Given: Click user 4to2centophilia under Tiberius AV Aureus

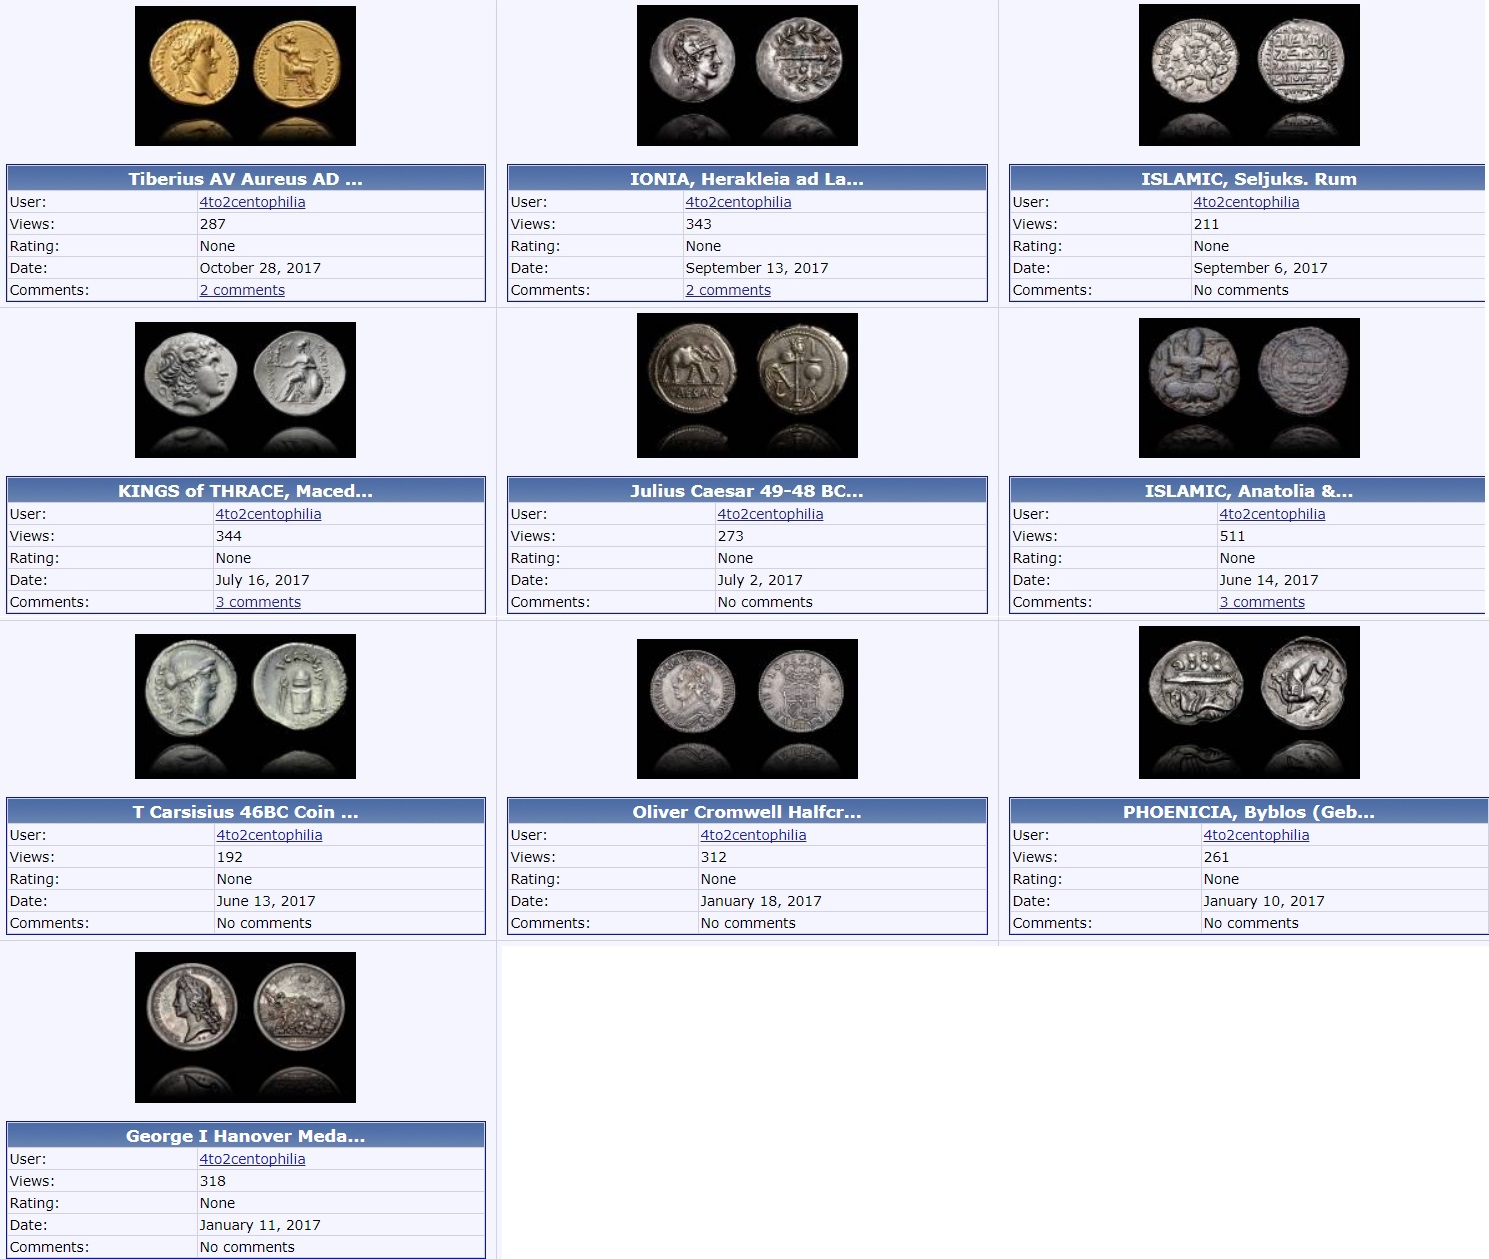Looking at the screenshot, I should [252, 202].
